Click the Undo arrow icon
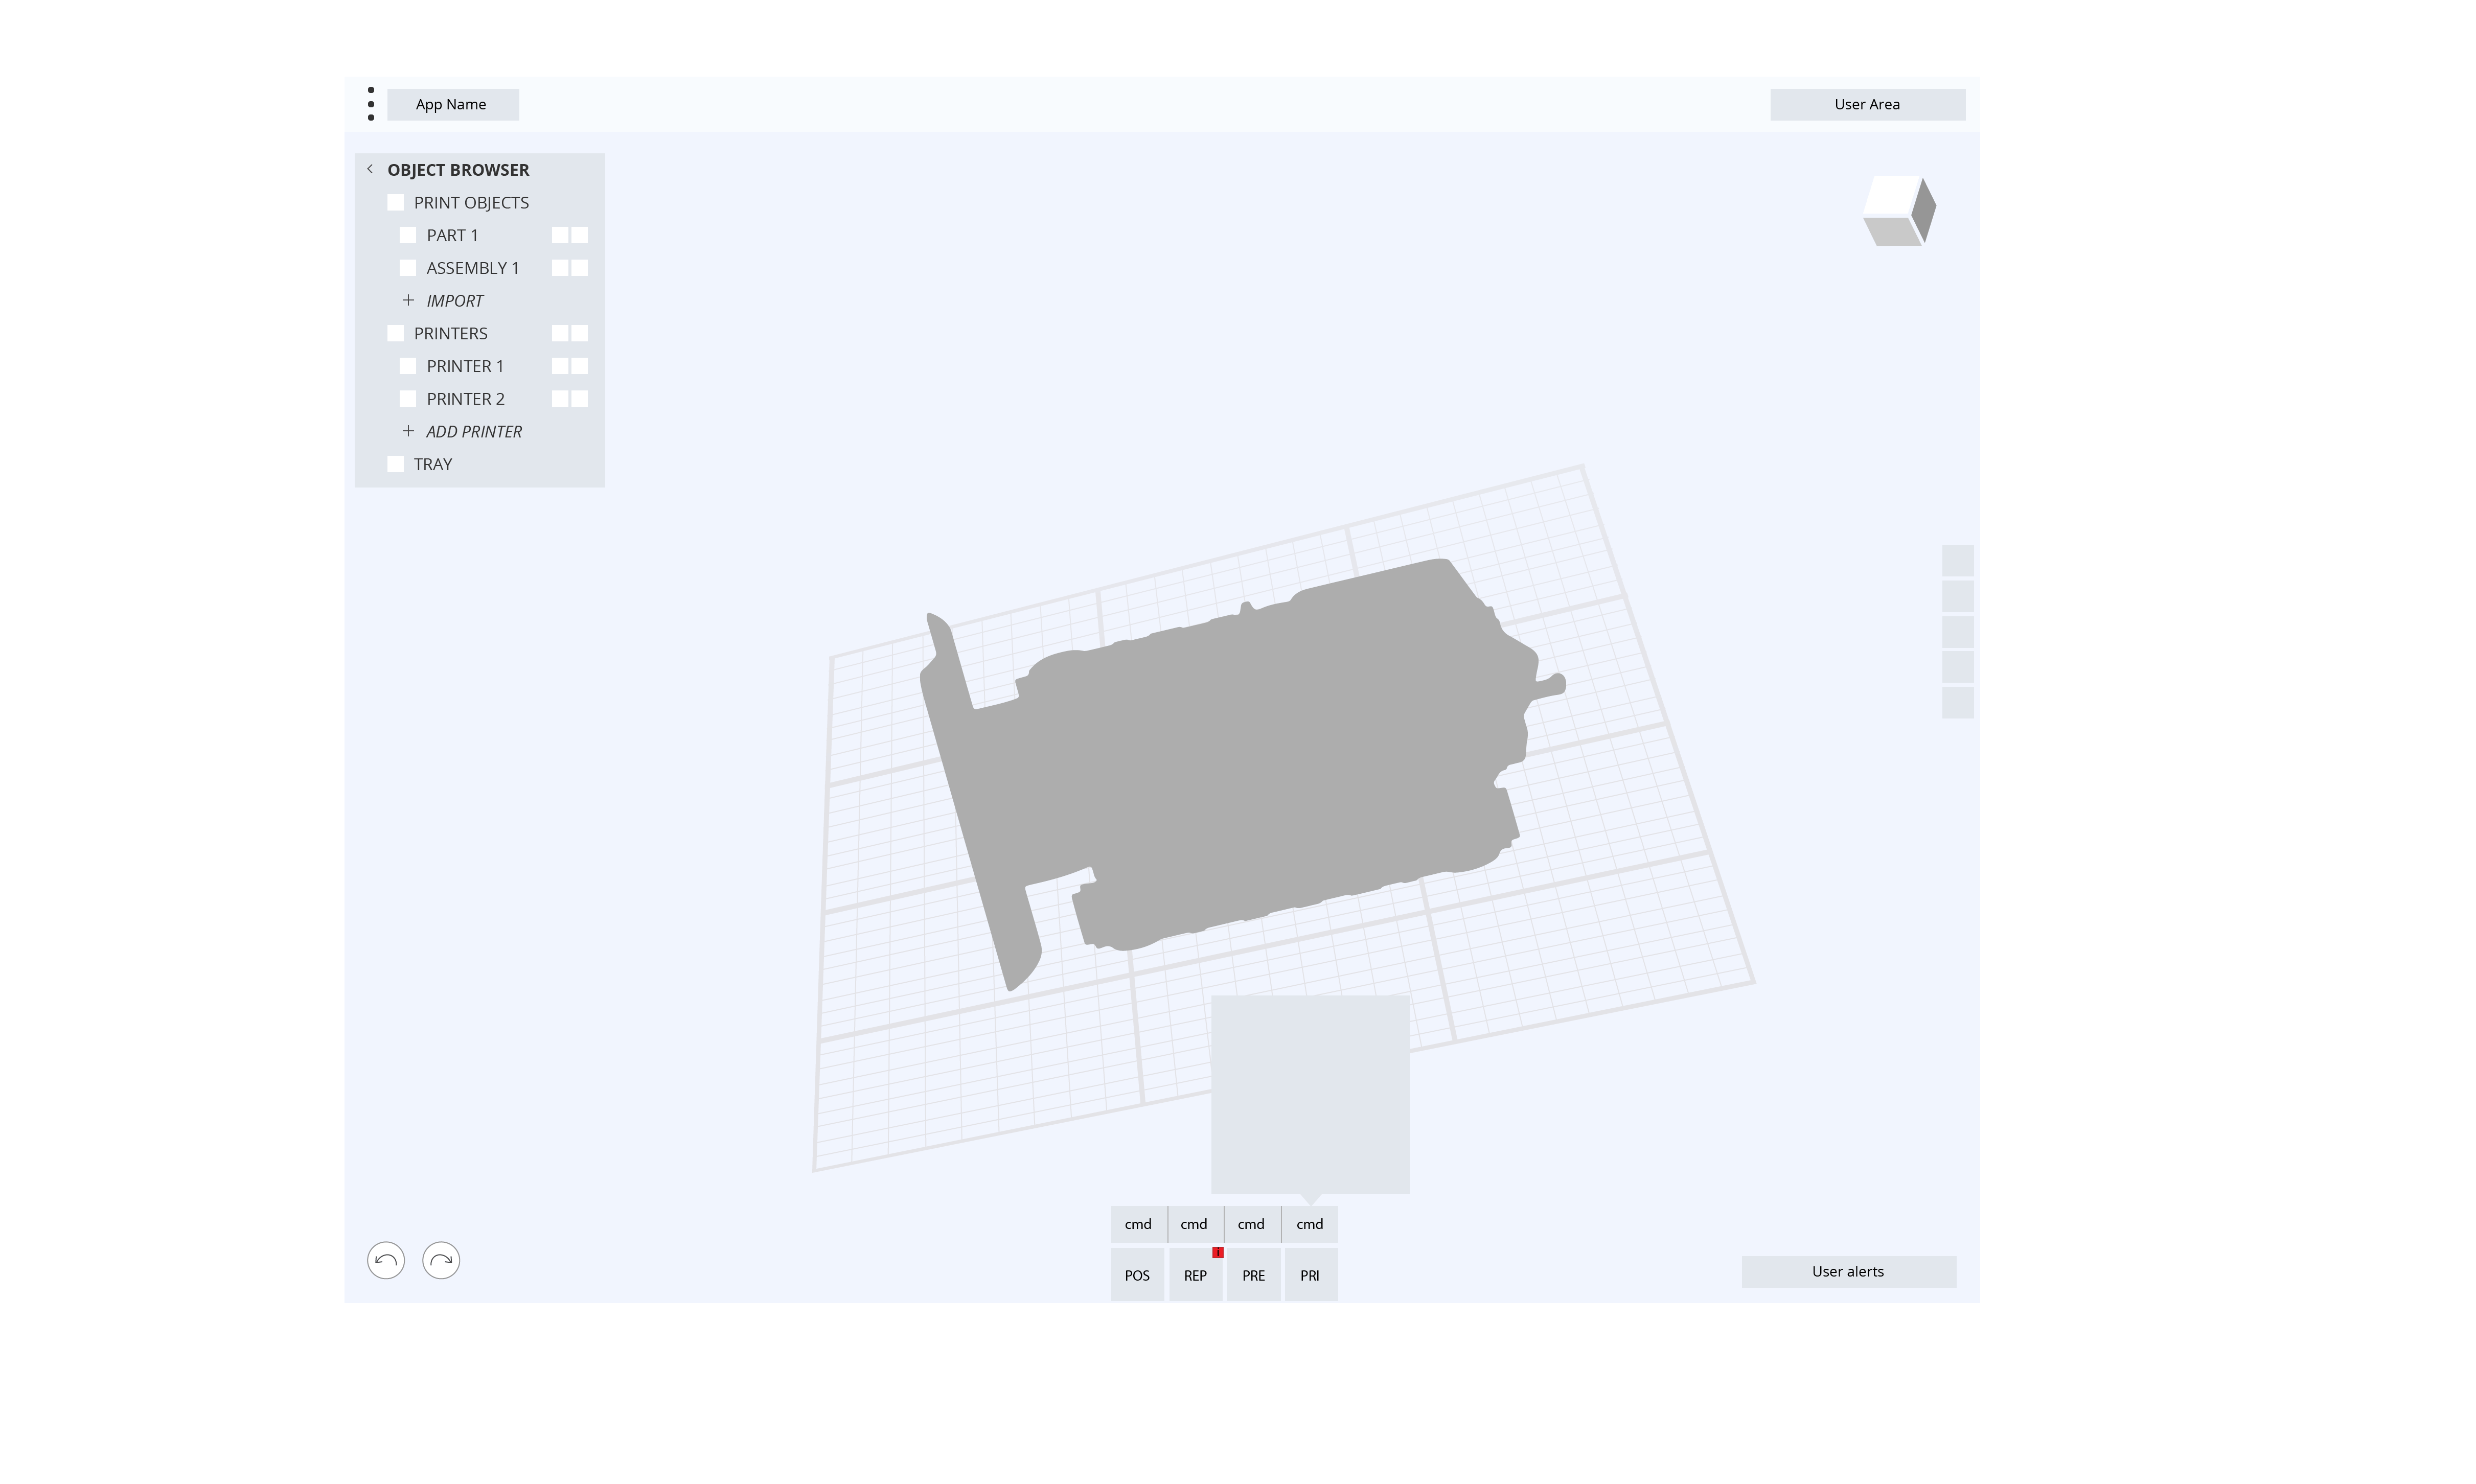 pyautogui.click(x=386, y=1261)
